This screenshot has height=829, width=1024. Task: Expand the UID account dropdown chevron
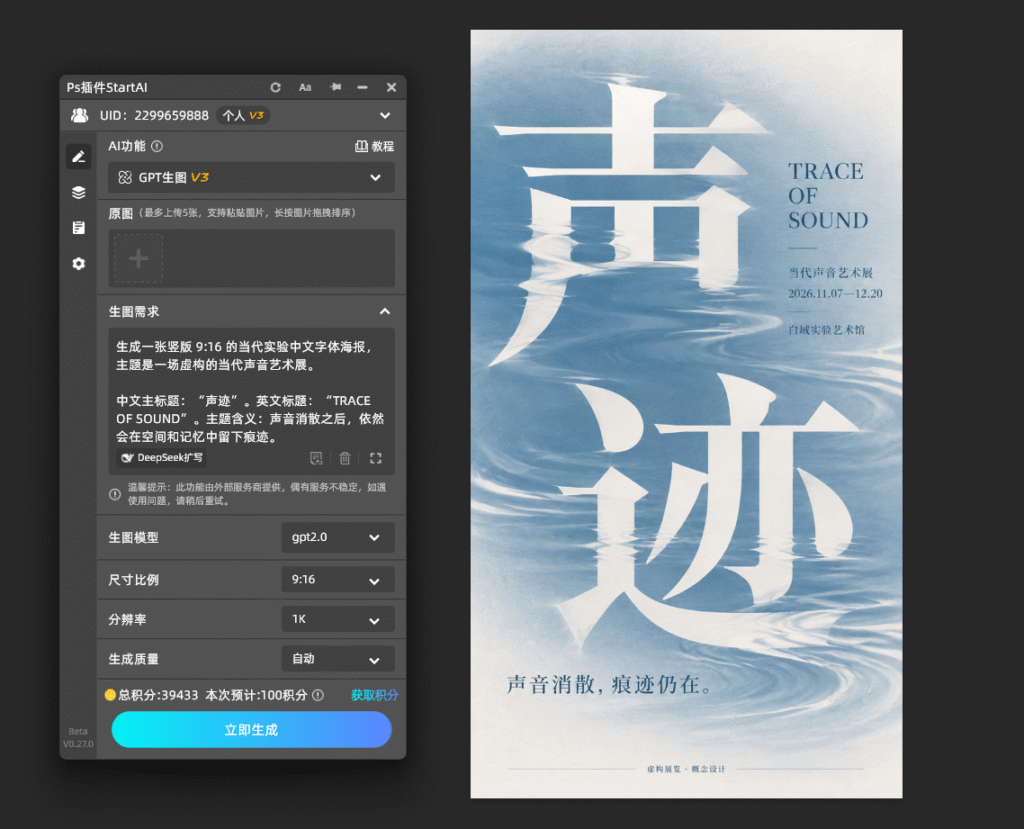coord(385,116)
